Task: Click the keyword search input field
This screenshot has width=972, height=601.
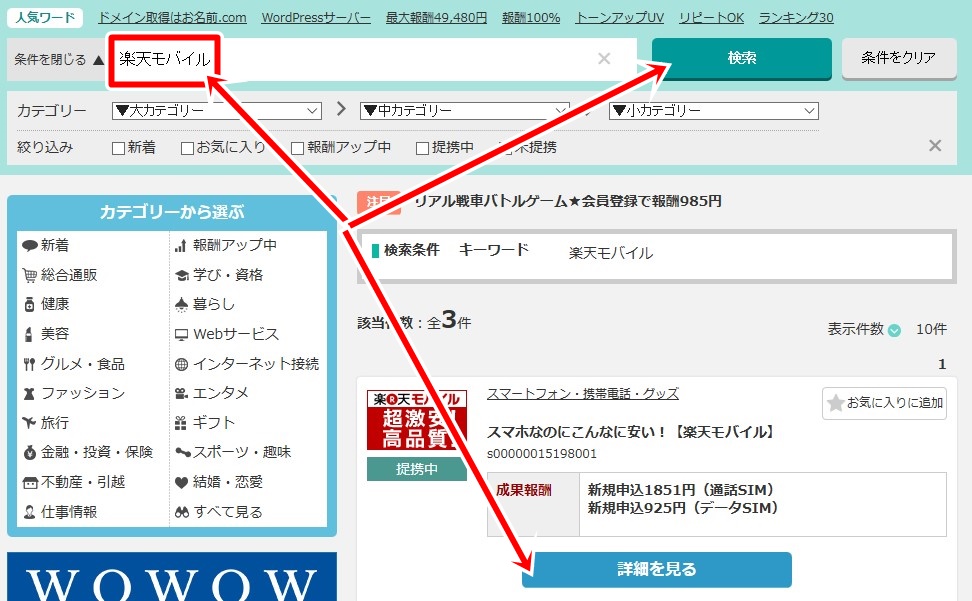Action: [372, 59]
